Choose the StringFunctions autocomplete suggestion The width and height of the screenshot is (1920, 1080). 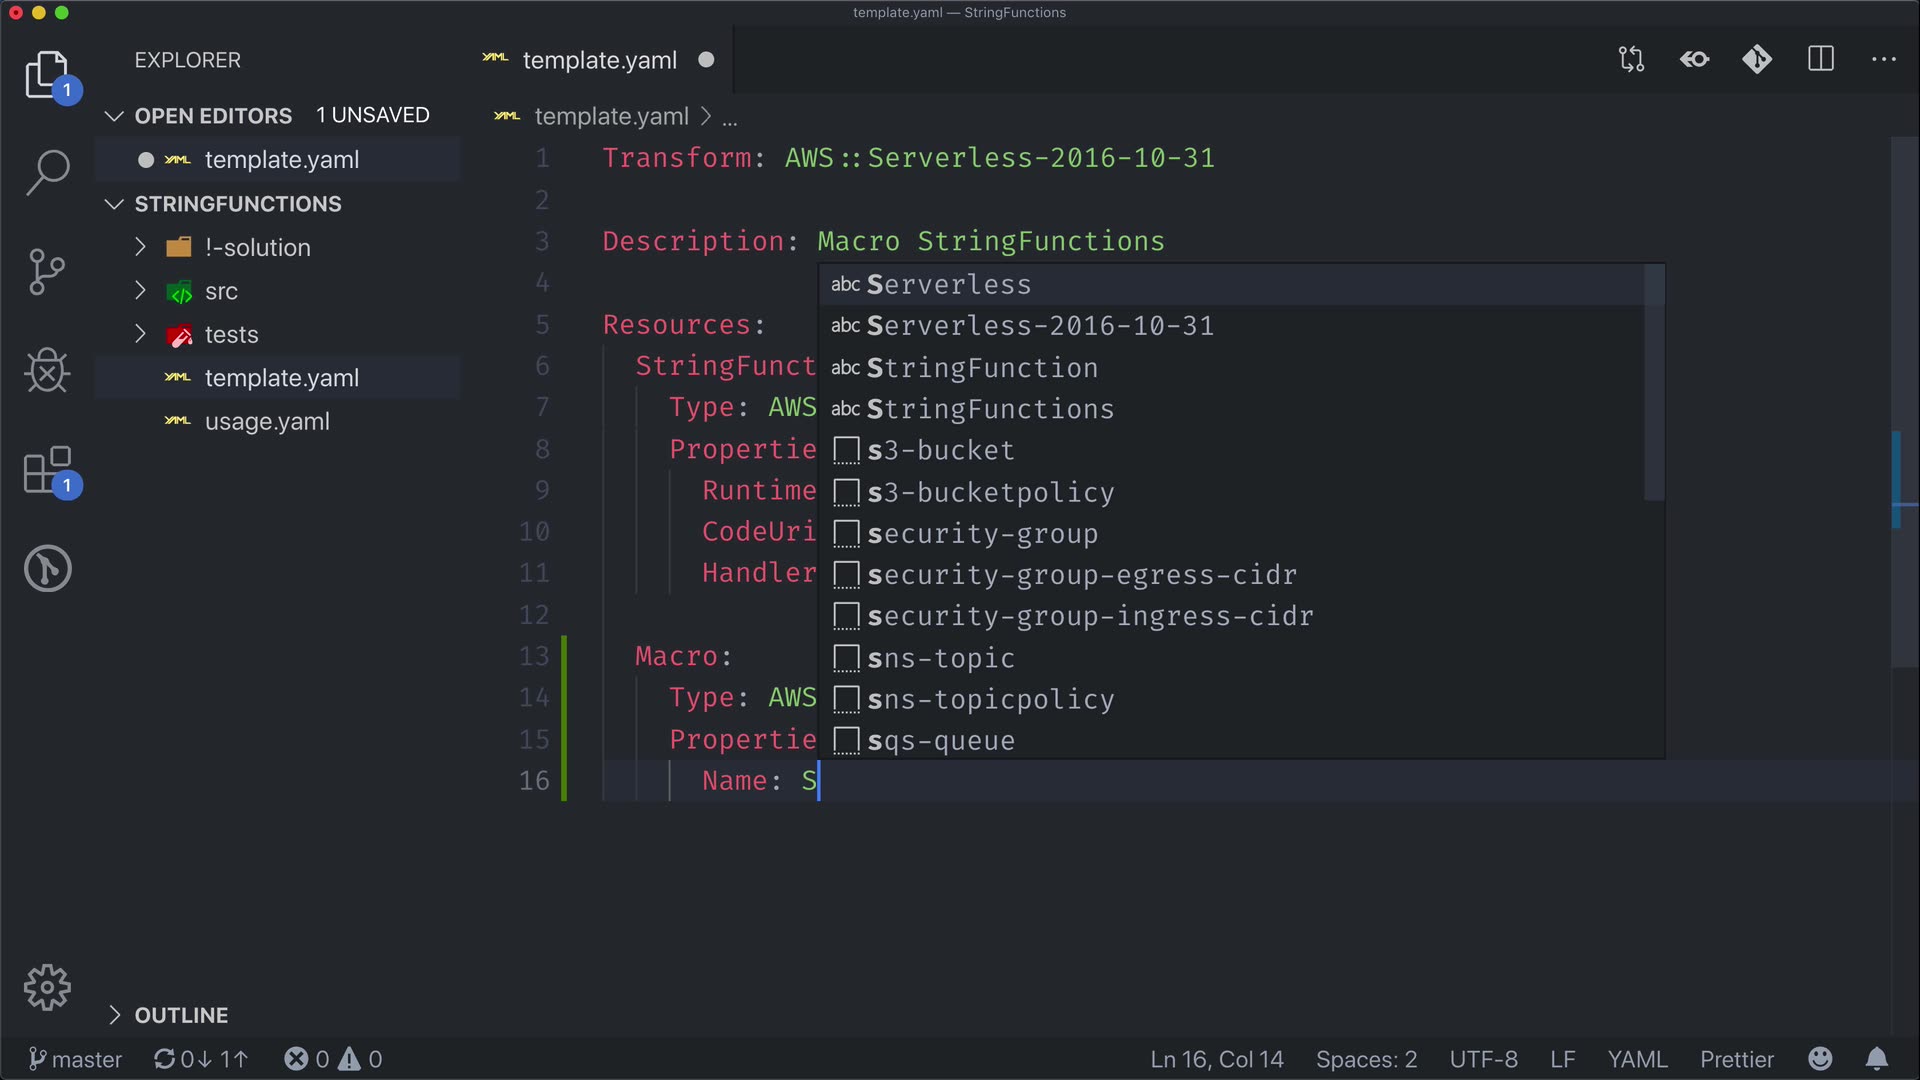tap(990, 409)
